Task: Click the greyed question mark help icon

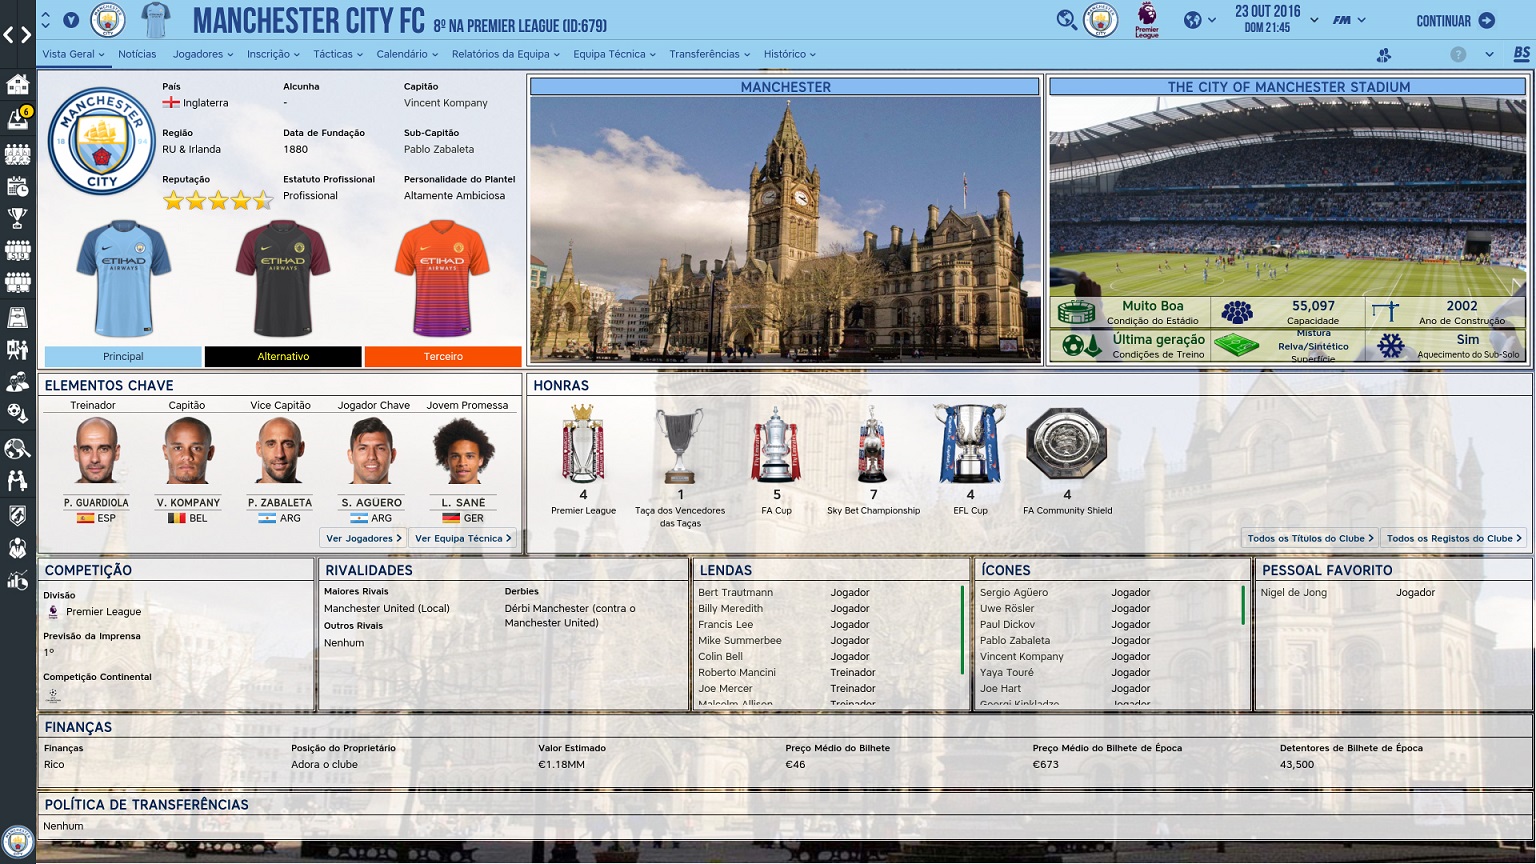Action: point(1458,54)
